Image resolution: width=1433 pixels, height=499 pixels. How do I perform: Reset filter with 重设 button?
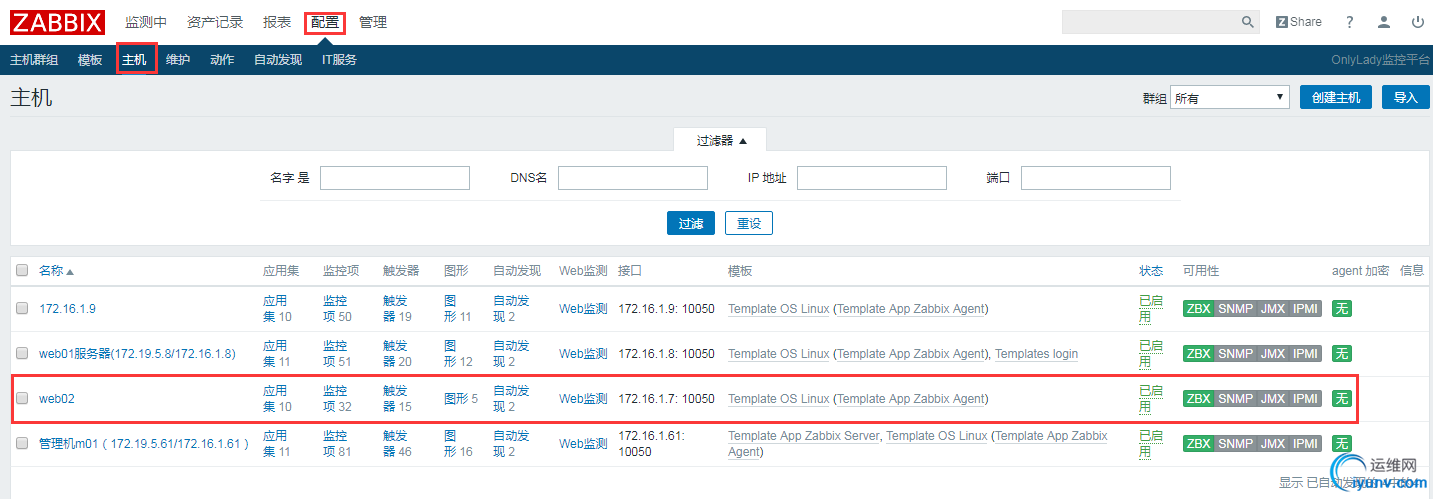[749, 223]
